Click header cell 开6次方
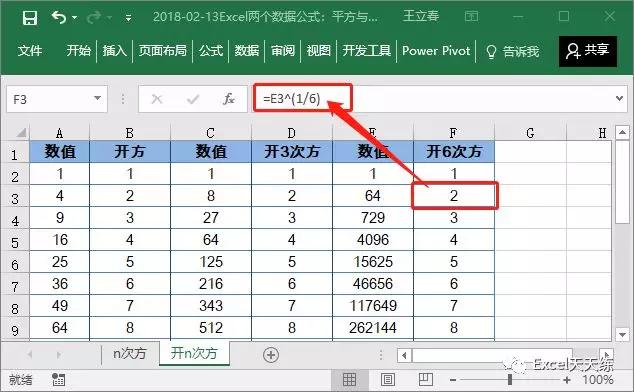 (454, 152)
